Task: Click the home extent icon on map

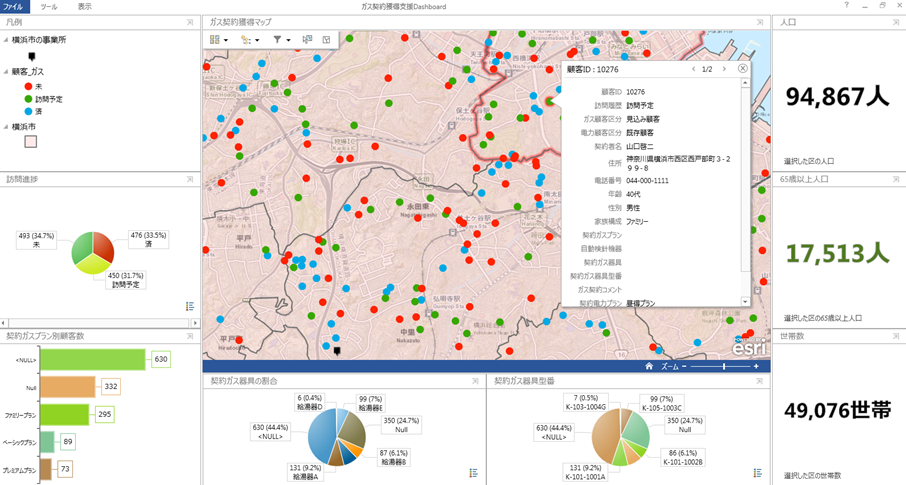Action: click(x=649, y=367)
